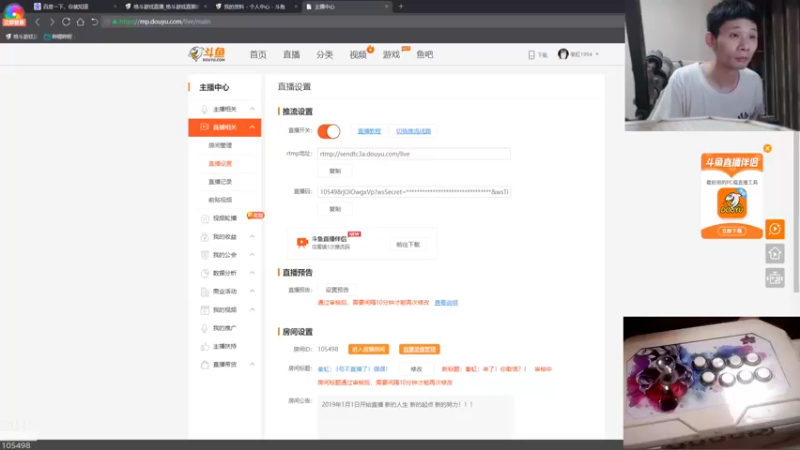800x450 pixels.
Task: Click the 房间公告 announcement text area
Action: coord(415,416)
